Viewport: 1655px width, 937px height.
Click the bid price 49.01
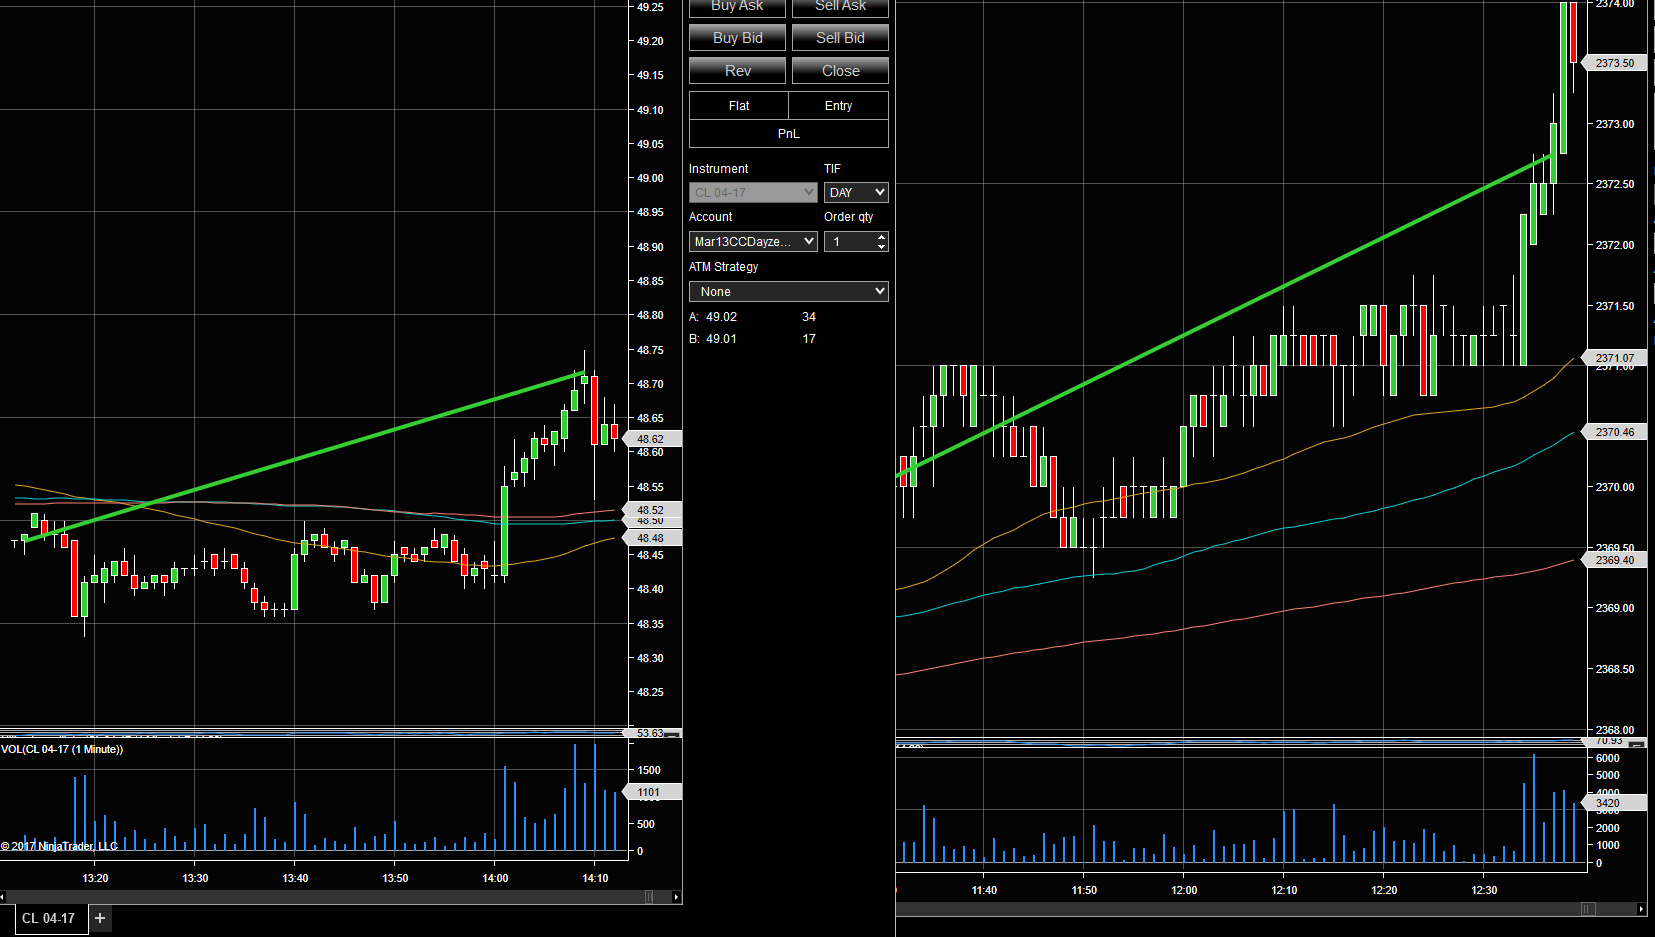point(721,339)
